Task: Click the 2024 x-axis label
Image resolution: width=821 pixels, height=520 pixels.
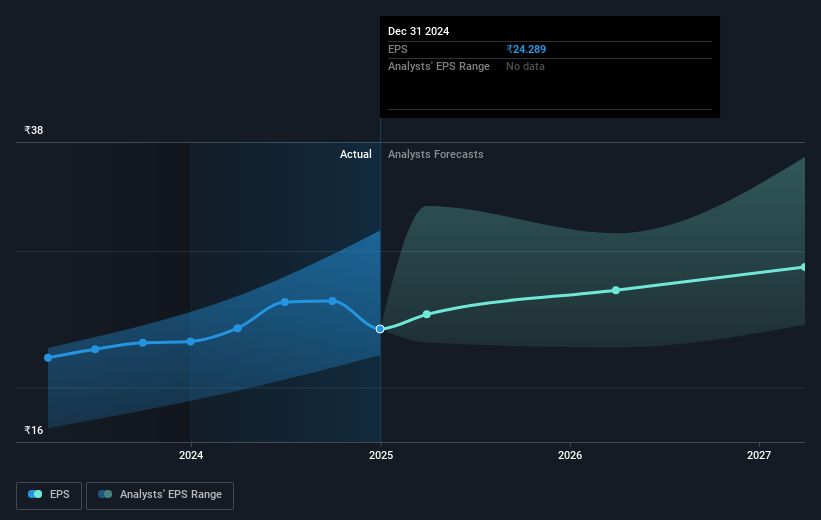Action: (191, 455)
